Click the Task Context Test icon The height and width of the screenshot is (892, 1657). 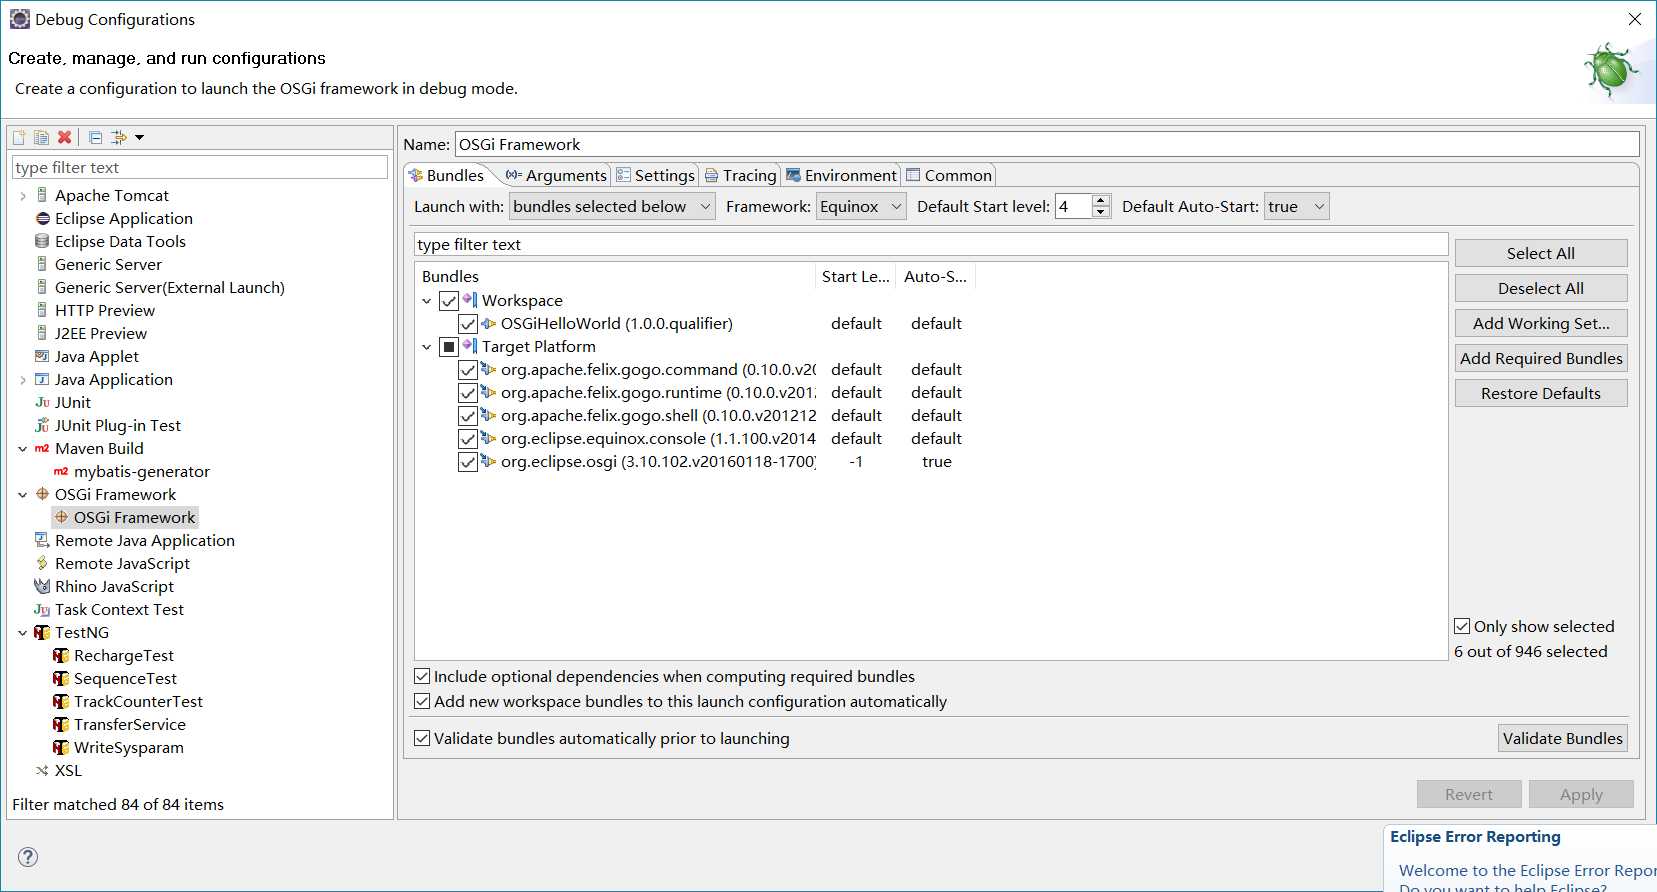[42, 609]
